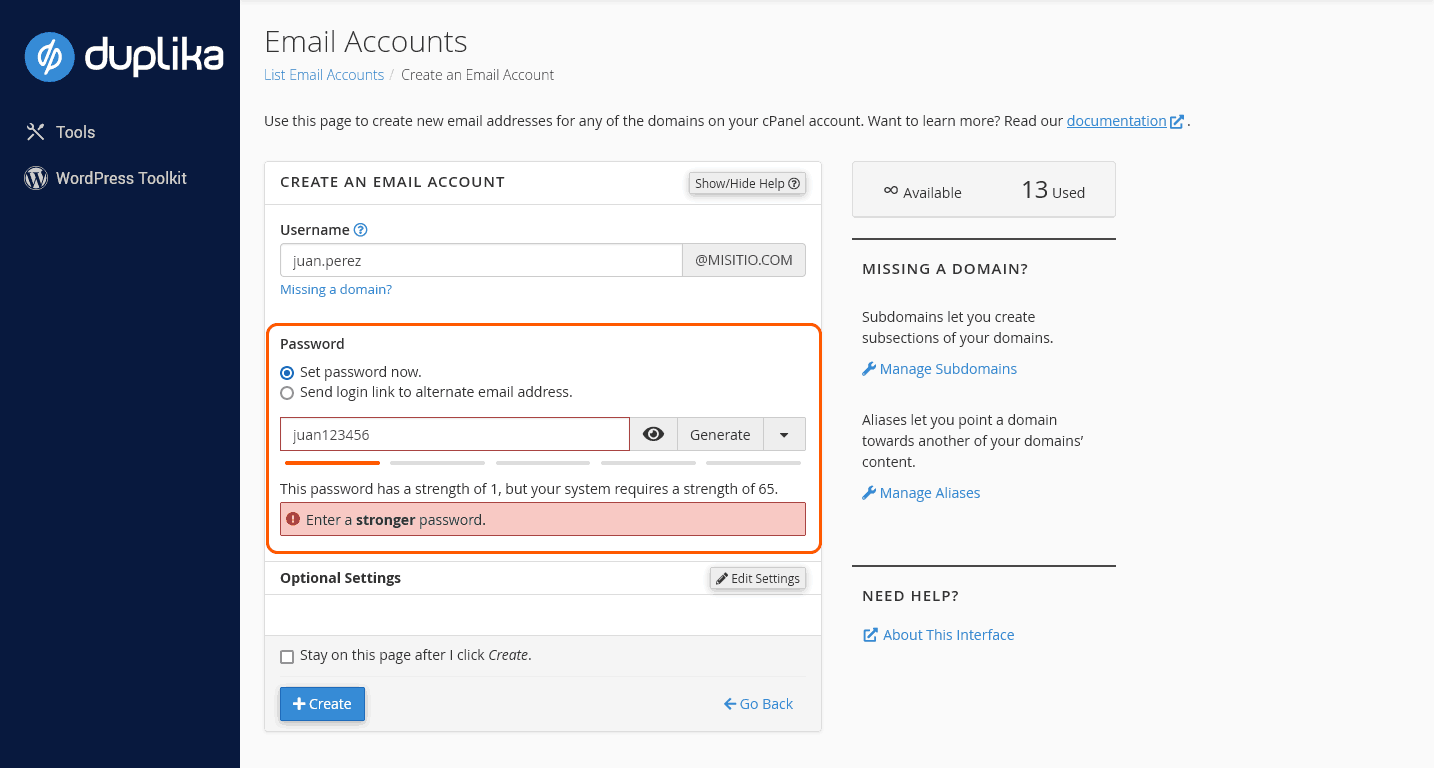Expand the Generate password options dropdown arrow
Image resolution: width=1434 pixels, height=768 pixels.
click(x=784, y=434)
